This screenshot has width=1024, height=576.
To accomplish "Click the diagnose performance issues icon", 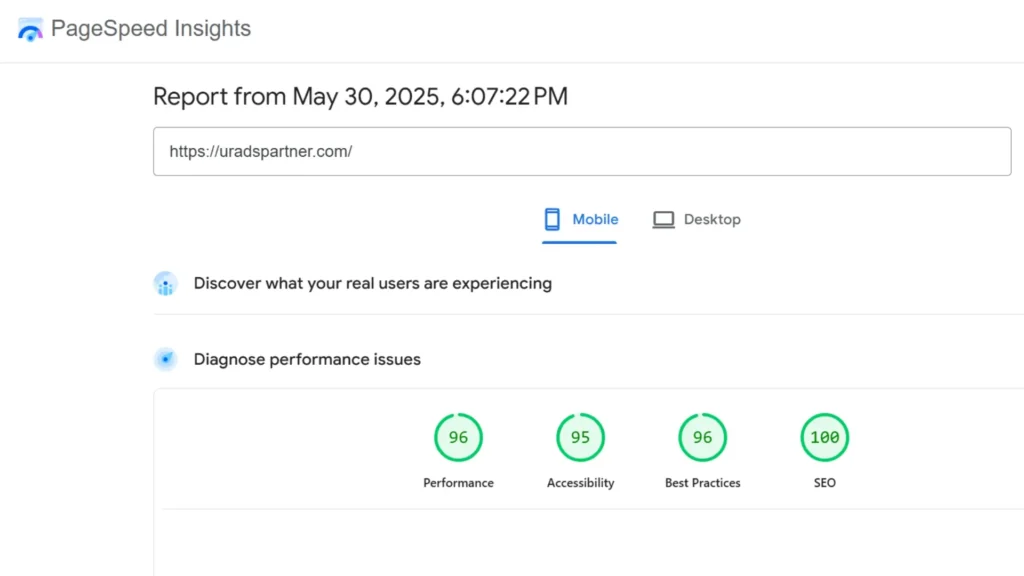I will coord(166,359).
